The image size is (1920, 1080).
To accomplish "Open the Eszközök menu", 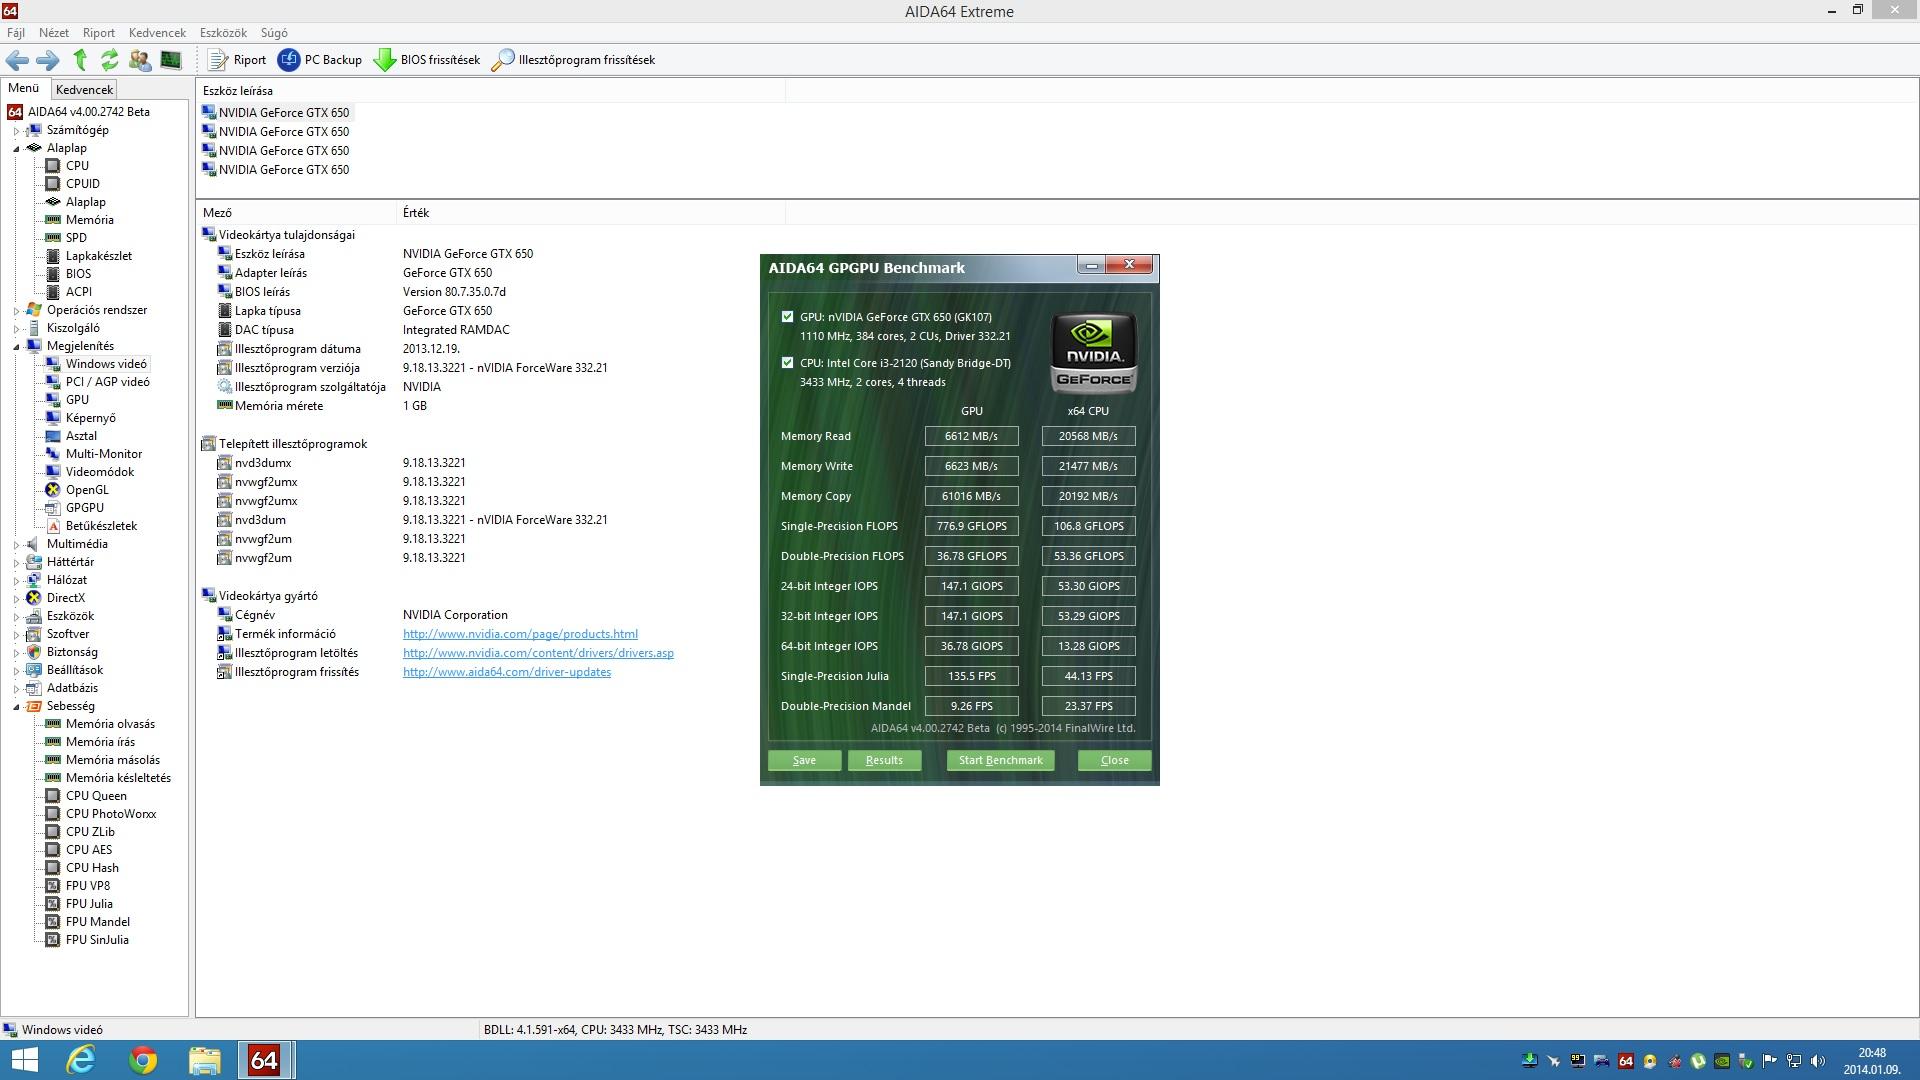I will (223, 33).
